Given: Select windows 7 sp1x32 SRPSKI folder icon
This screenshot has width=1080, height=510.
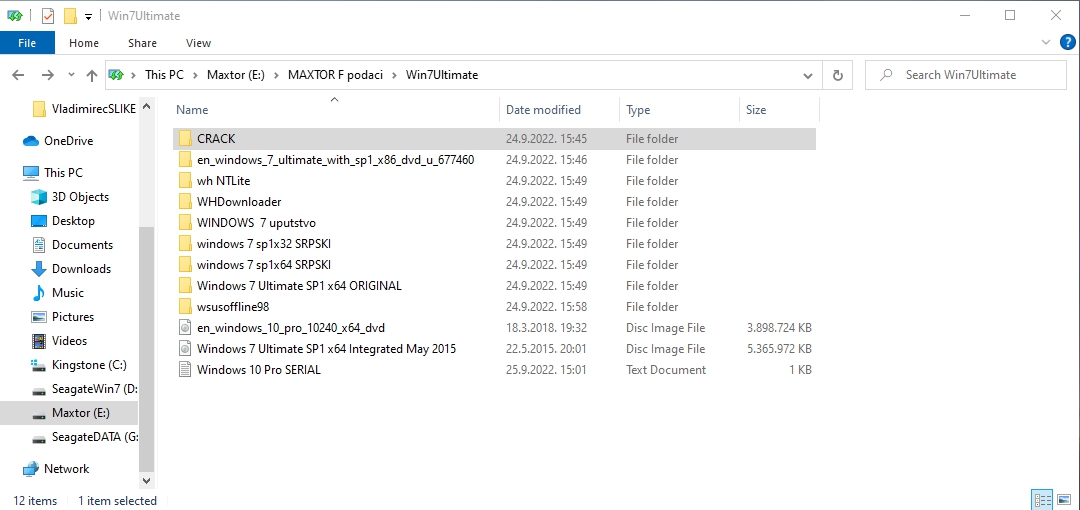Looking at the screenshot, I should pyautogui.click(x=184, y=244).
